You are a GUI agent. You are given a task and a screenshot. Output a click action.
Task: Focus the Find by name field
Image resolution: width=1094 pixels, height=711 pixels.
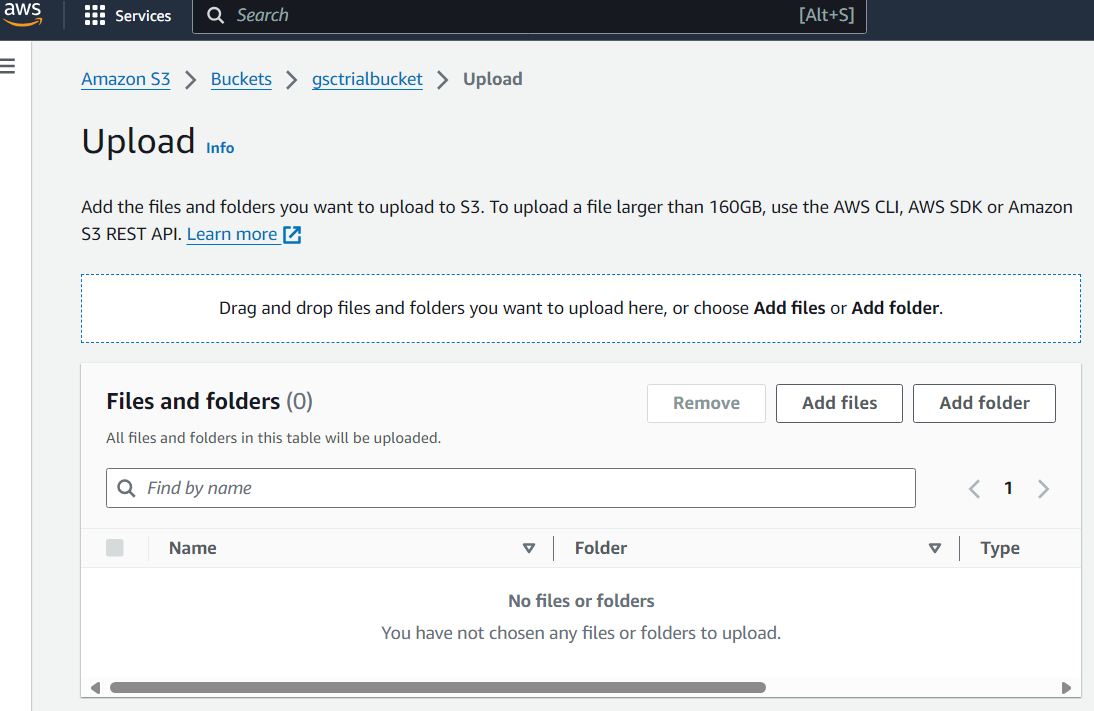pyautogui.click(x=511, y=488)
